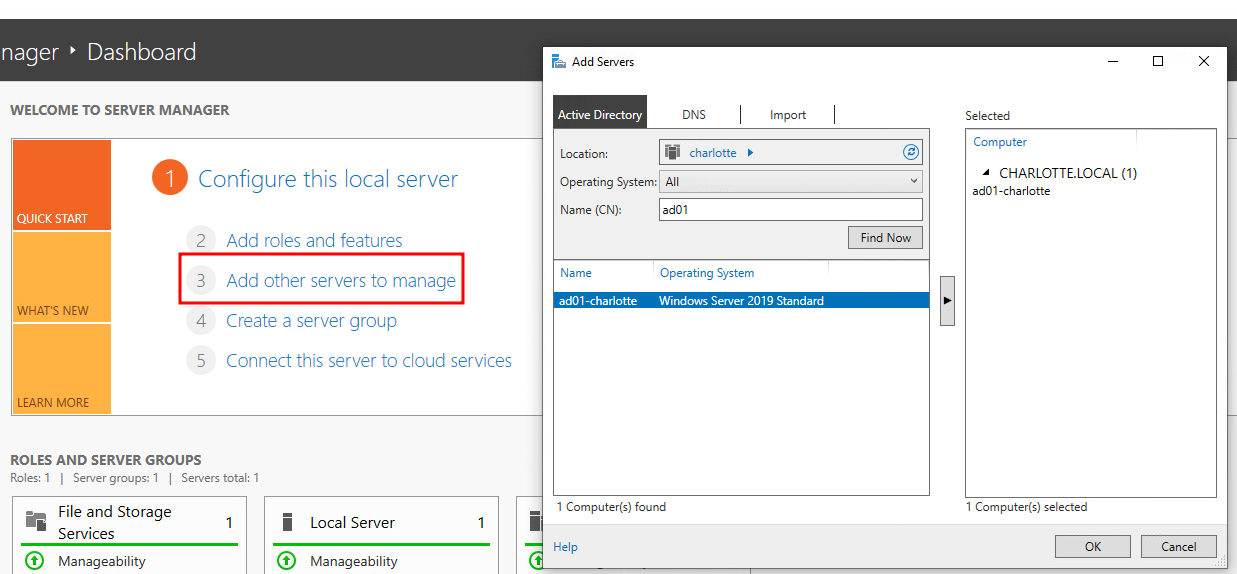Viewport: 1237px width, 574px height.
Task: Click the Find Now button
Action: (x=885, y=237)
